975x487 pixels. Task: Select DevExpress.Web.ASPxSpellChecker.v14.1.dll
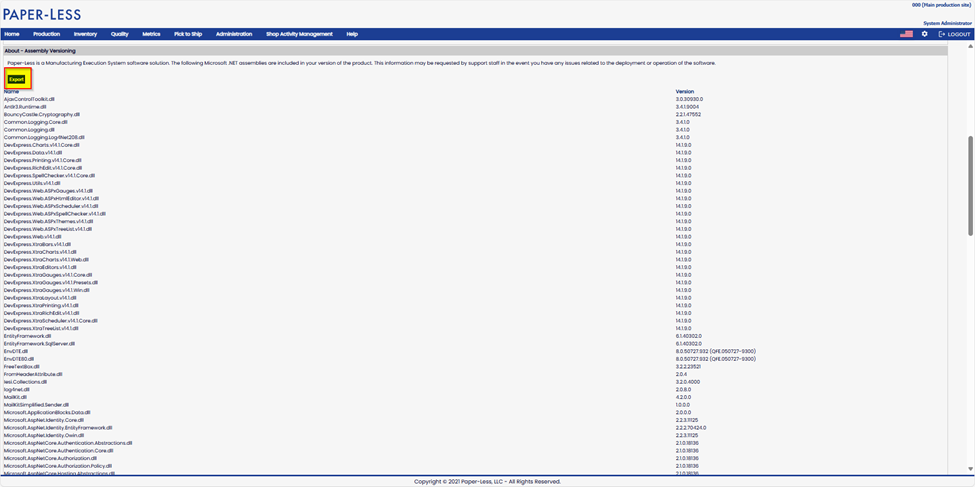pos(55,213)
